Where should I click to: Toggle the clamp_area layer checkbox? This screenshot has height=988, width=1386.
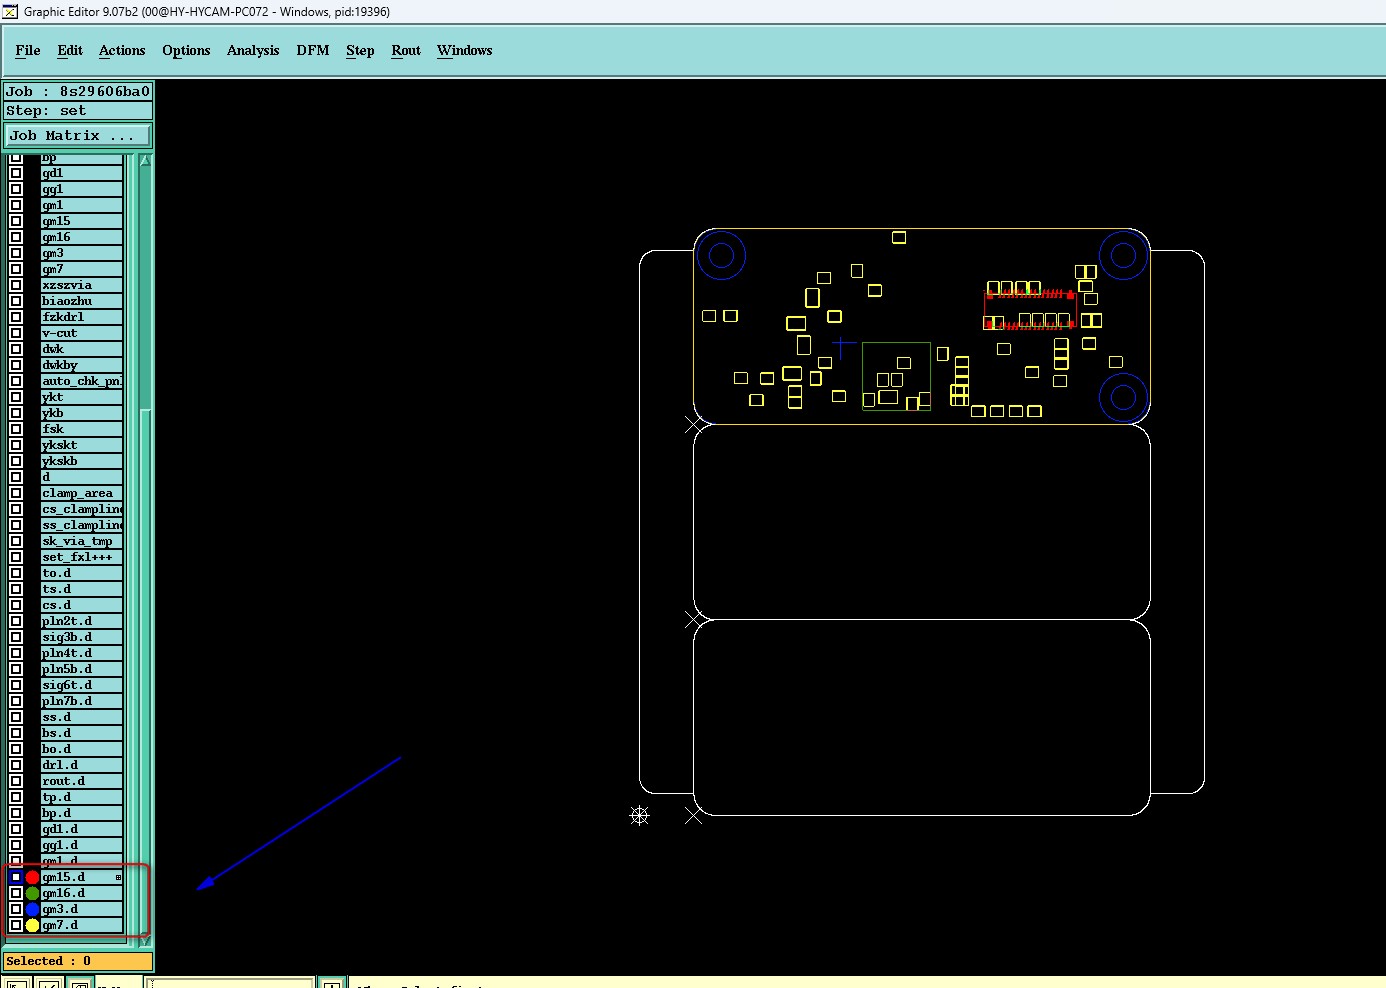16,493
